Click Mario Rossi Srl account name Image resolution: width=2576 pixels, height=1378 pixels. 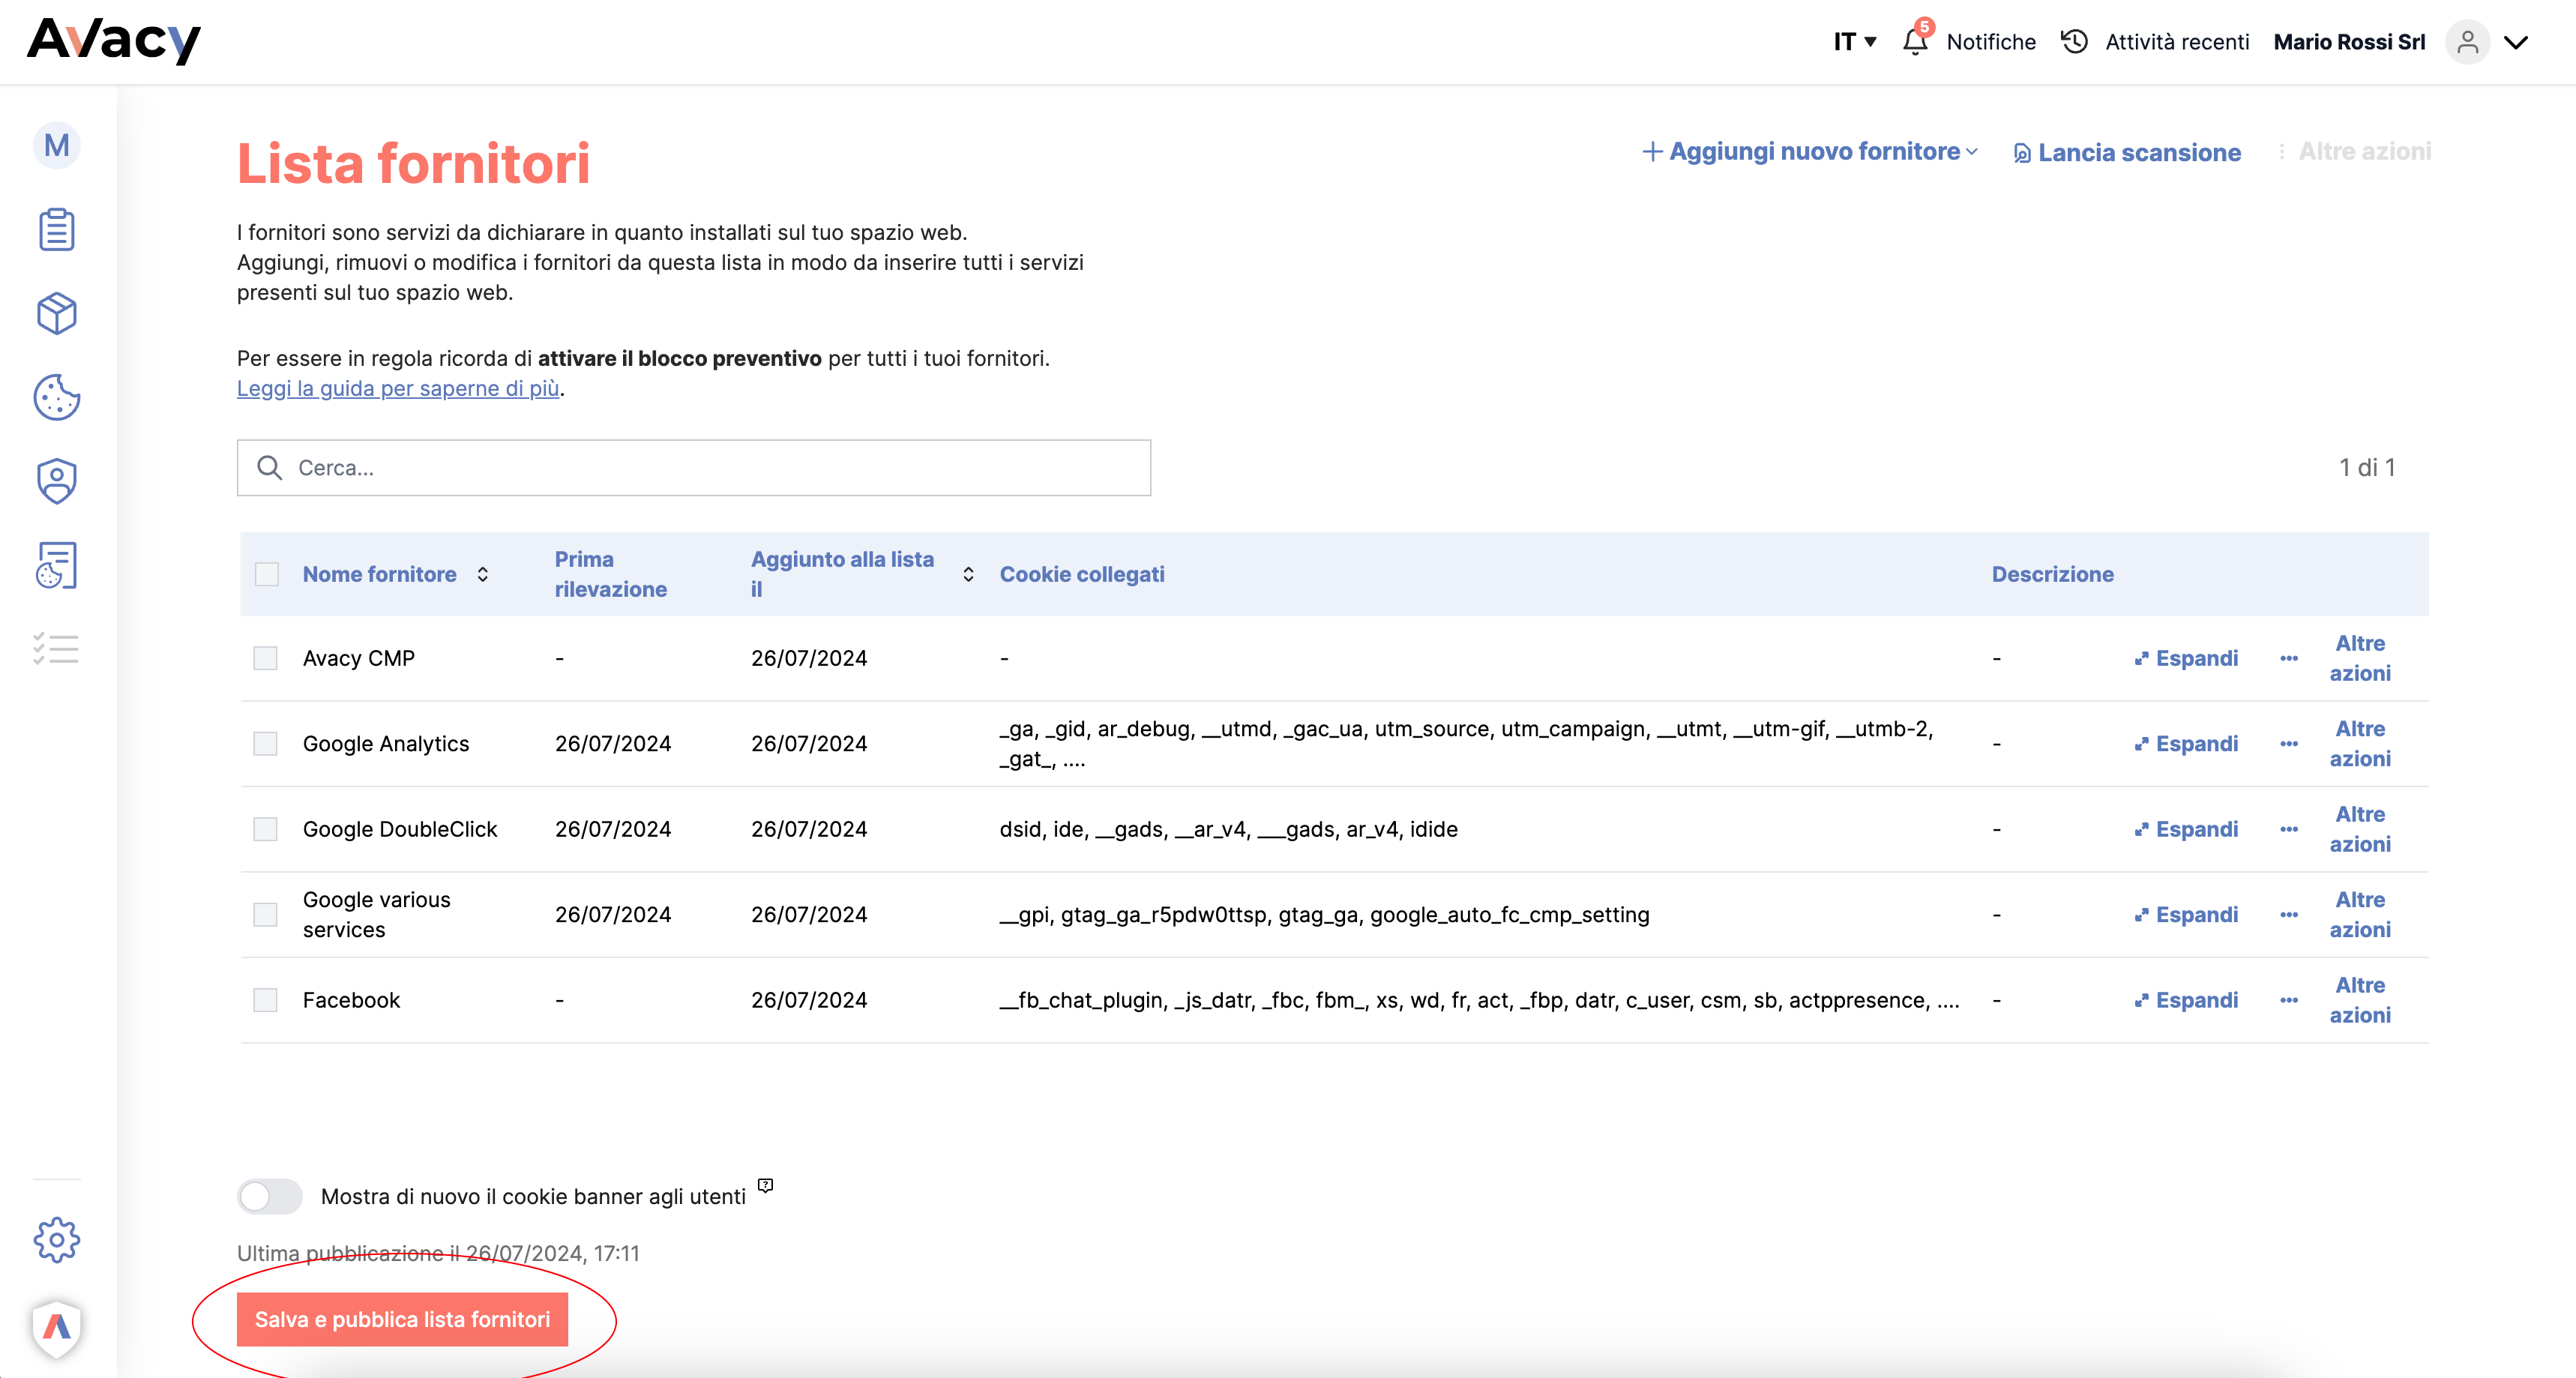tap(2349, 42)
